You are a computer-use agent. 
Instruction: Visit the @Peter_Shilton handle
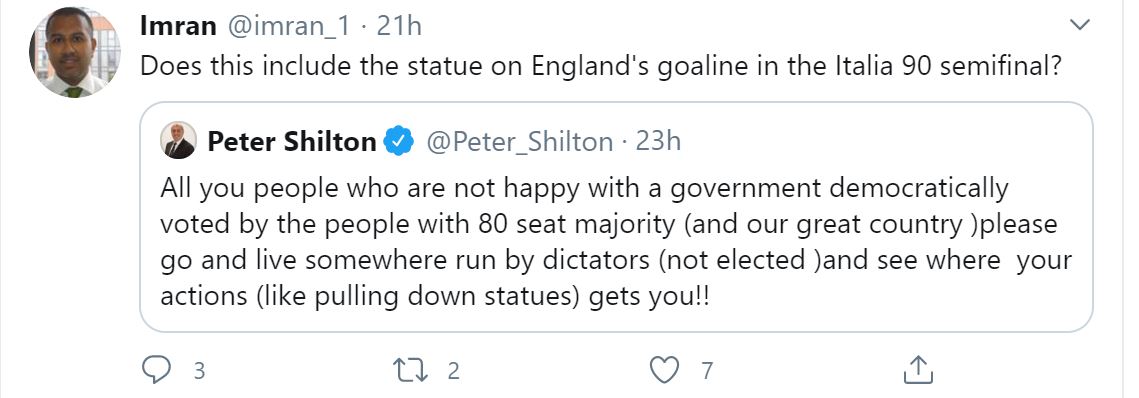click(x=519, y=142)
